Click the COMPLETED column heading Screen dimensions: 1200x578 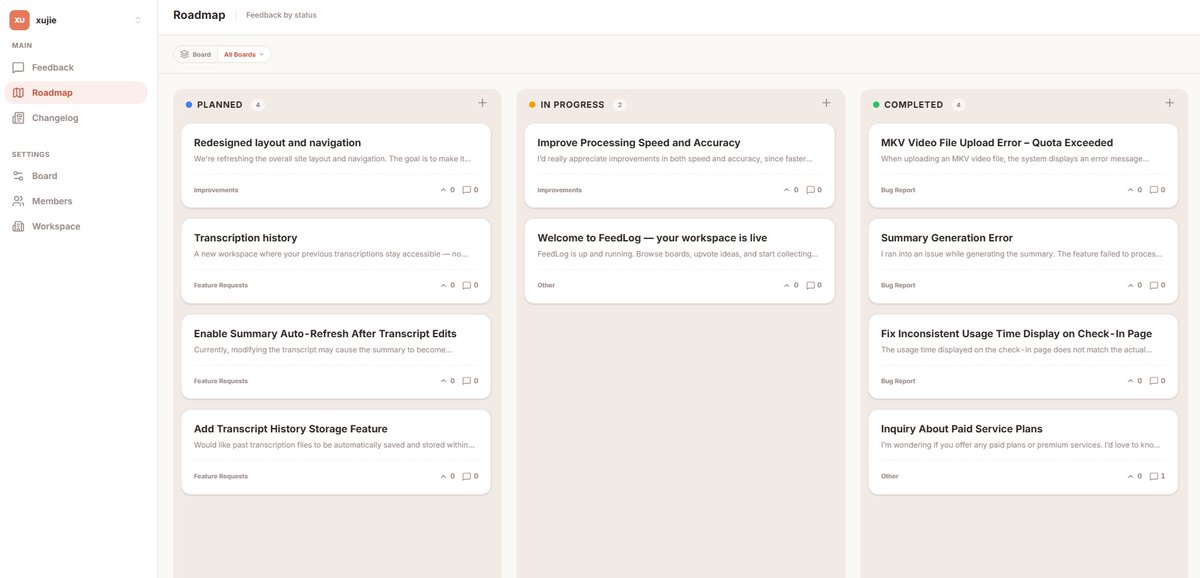point(914,104)
